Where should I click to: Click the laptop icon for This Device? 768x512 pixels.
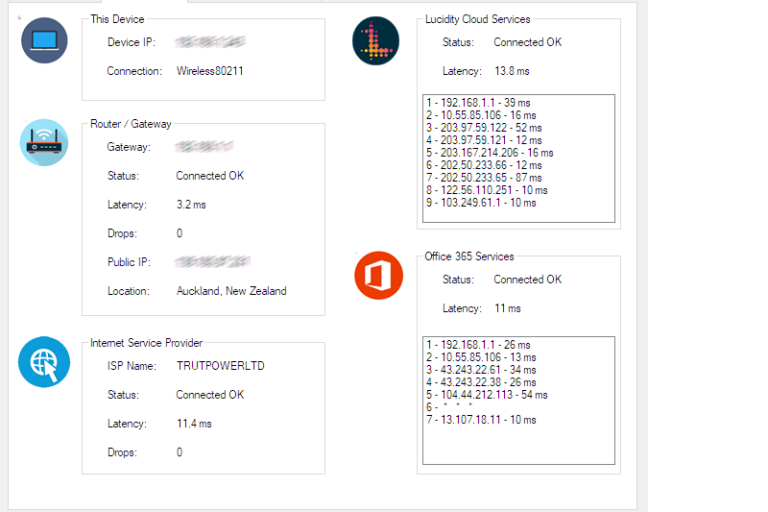coord(44,41)
